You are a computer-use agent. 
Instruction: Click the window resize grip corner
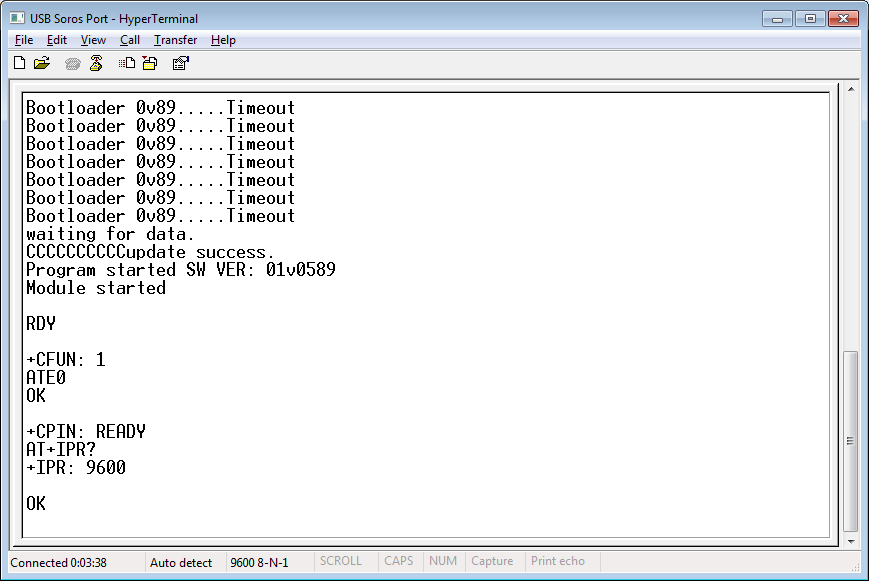[855, 567]
